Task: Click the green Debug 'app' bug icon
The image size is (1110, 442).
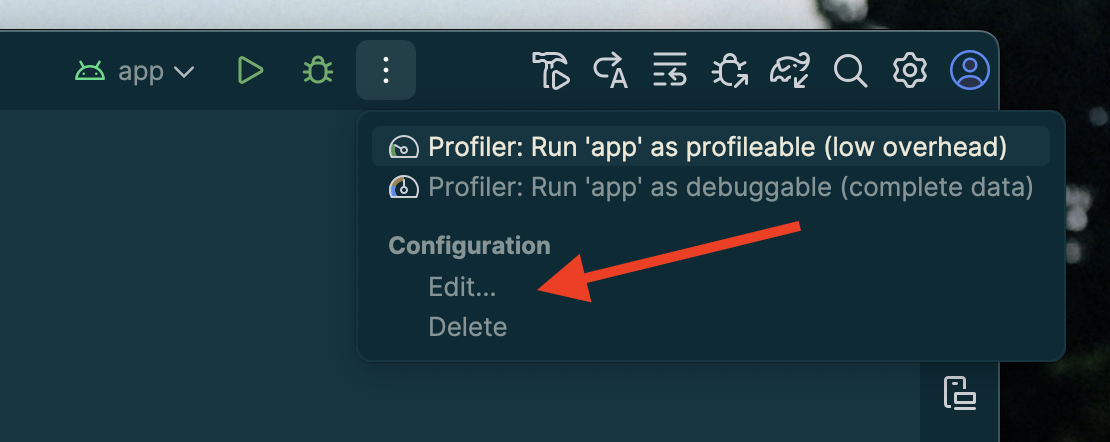Action: [318, 71]
